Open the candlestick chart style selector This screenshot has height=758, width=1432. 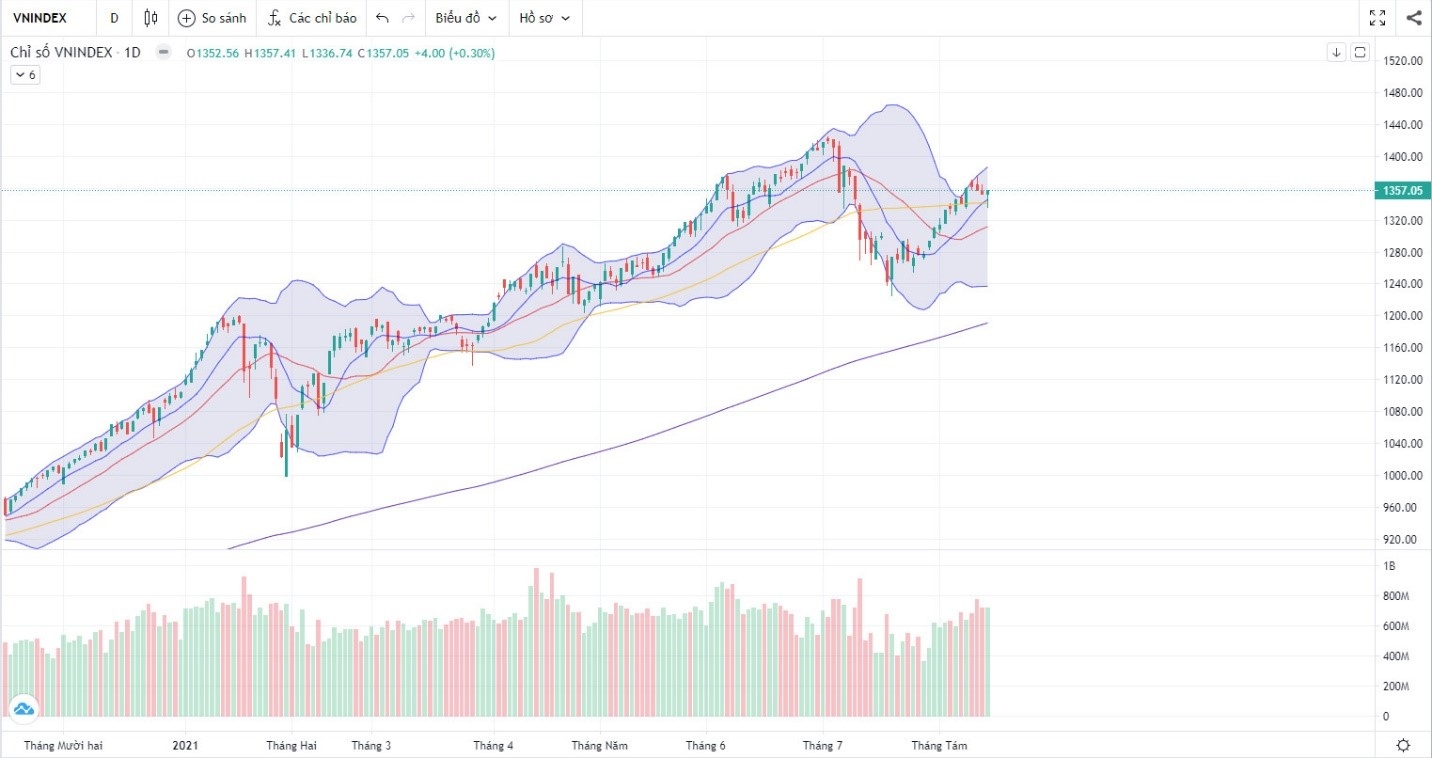151,18
